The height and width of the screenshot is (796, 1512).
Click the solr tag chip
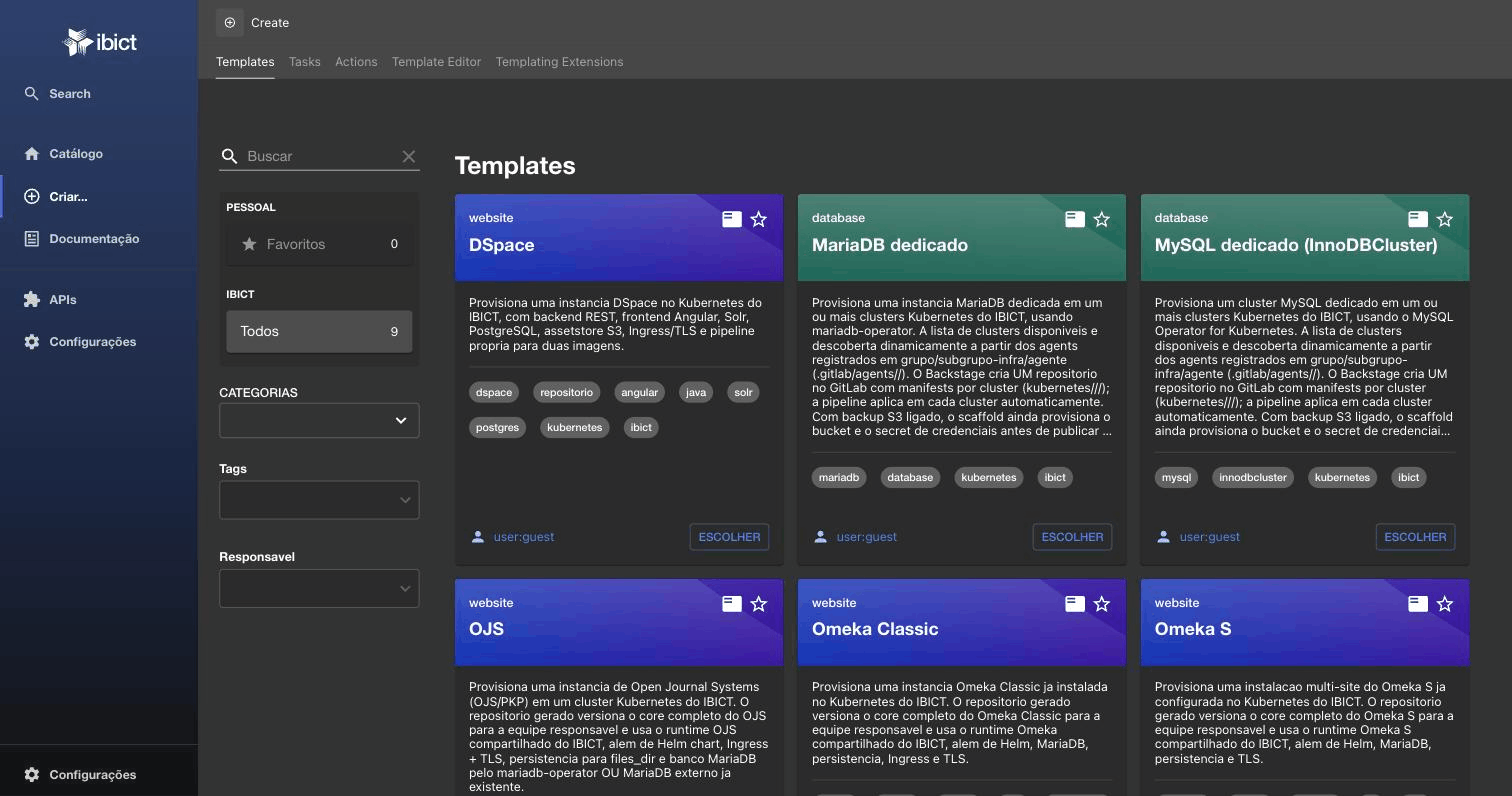point(743,392)
